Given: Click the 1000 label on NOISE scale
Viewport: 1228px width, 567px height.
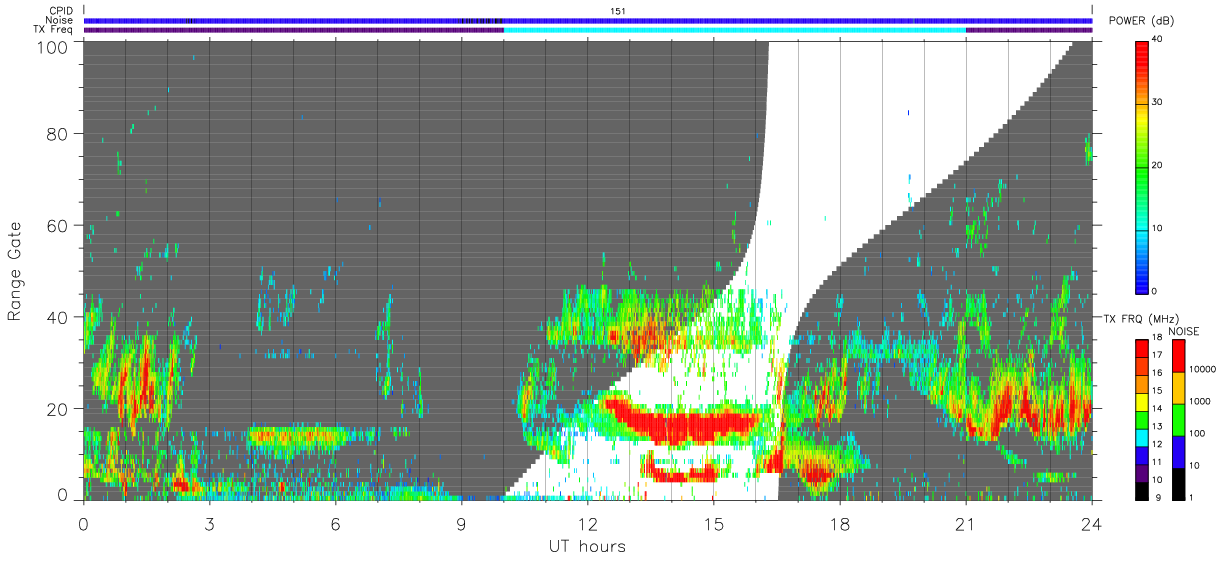Looking at the screenshot, I should (x=1199, y=401).
